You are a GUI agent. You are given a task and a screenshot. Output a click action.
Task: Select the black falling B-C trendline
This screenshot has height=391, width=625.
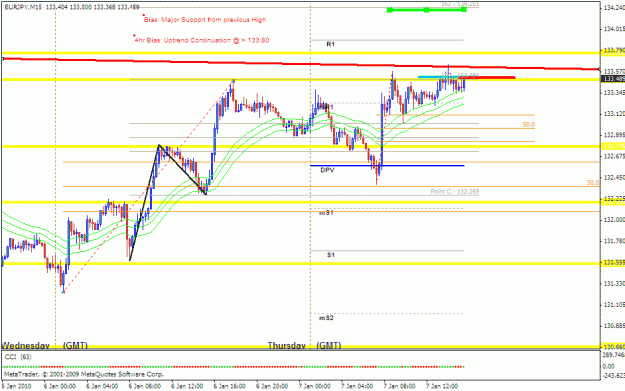click(x=183, y=169)
